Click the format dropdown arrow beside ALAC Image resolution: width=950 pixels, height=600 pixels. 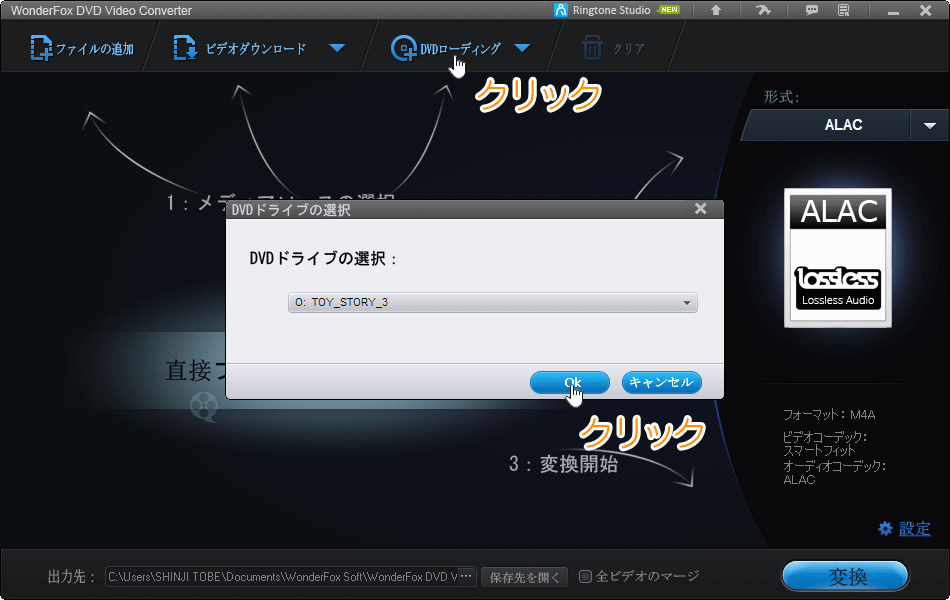pyautogui.click(x=929, y=125)
